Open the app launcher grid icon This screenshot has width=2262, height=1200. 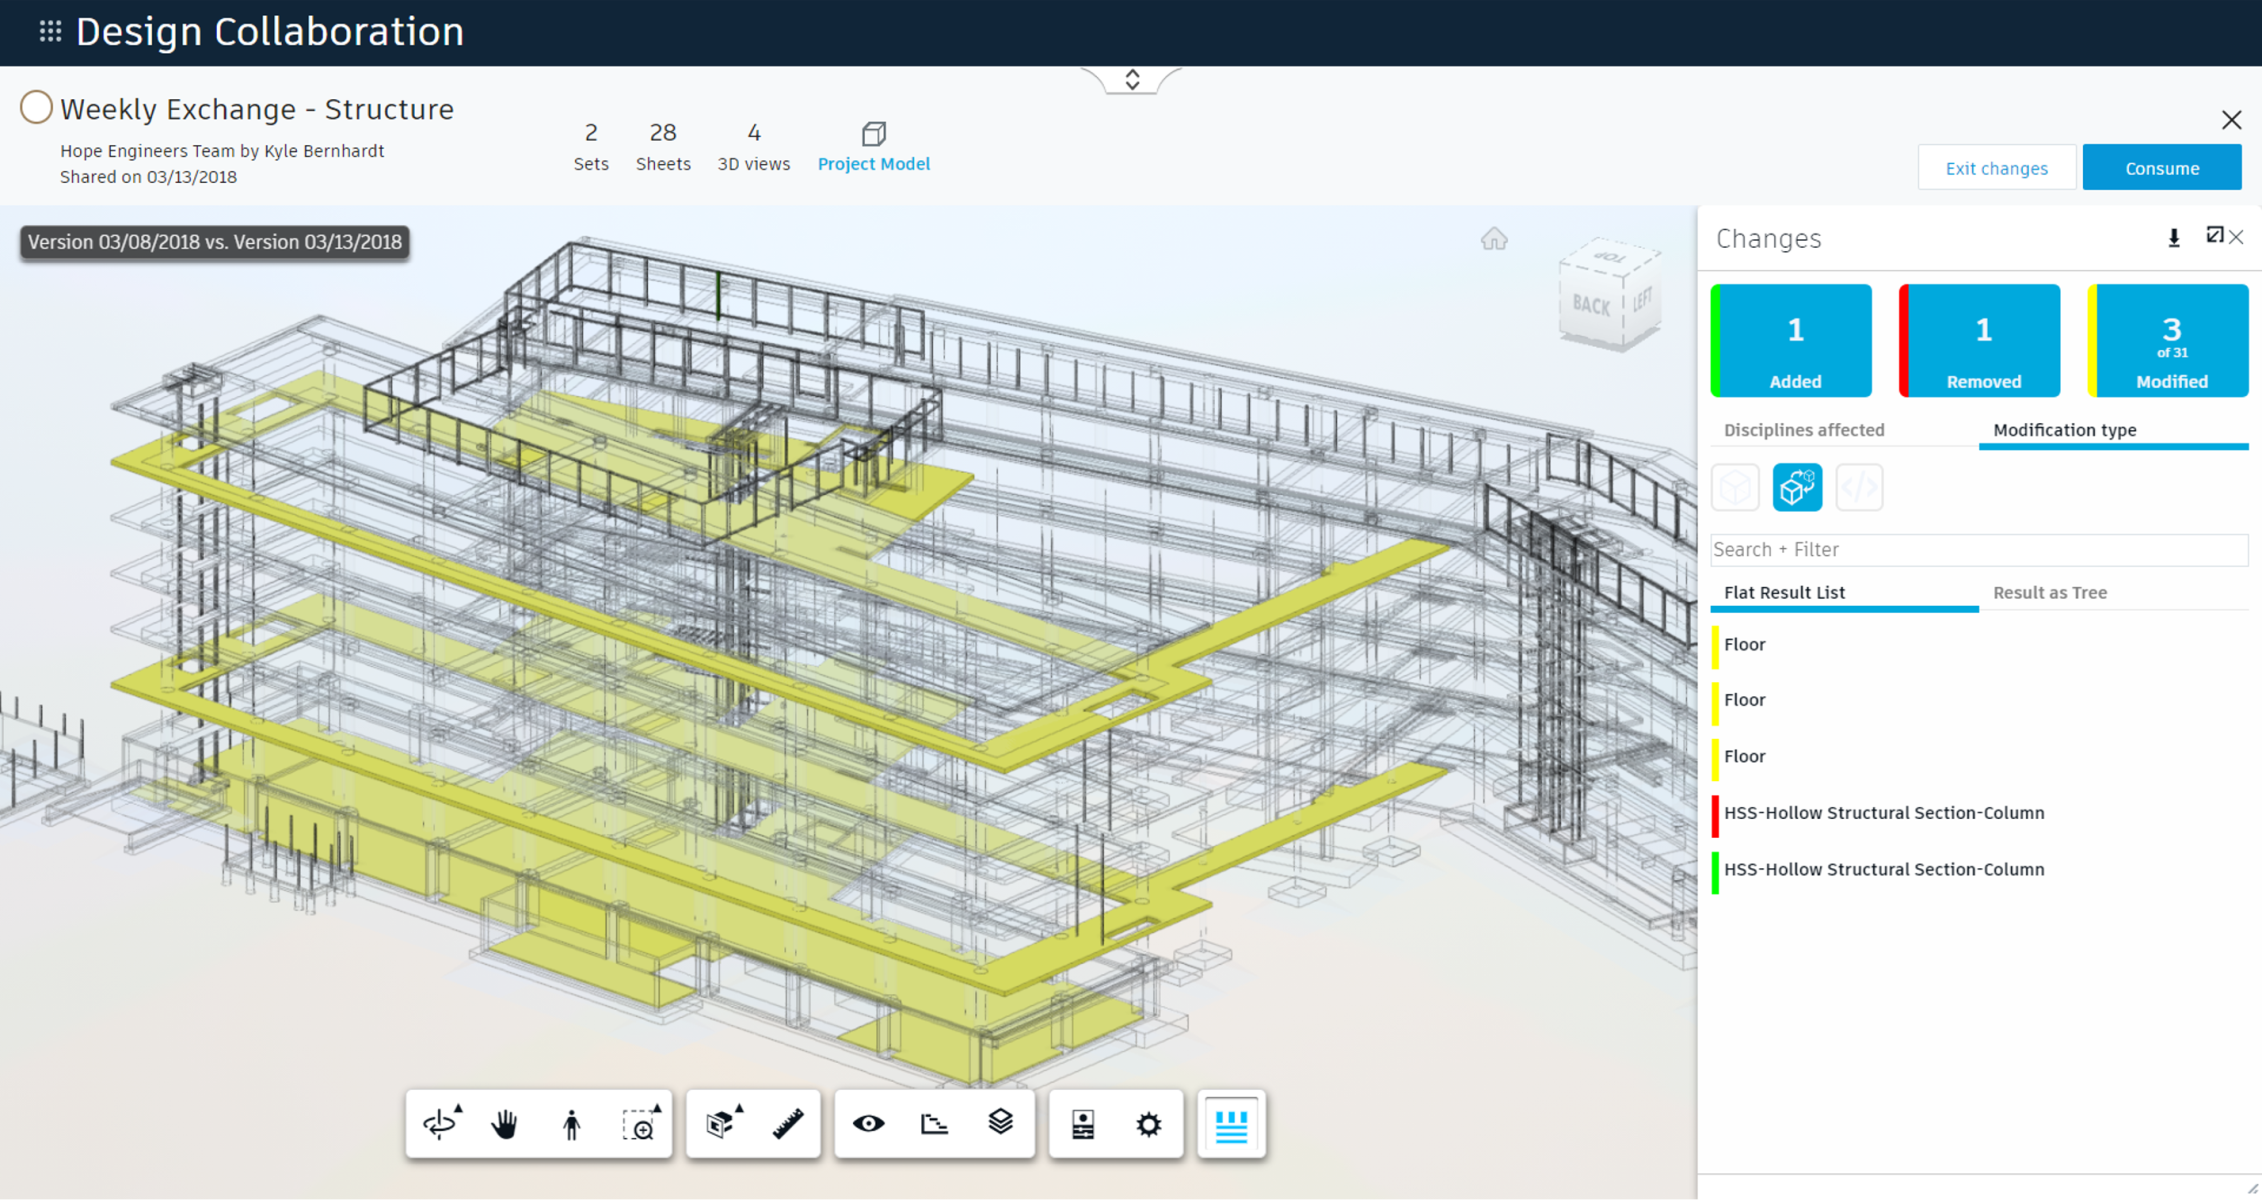50,32
